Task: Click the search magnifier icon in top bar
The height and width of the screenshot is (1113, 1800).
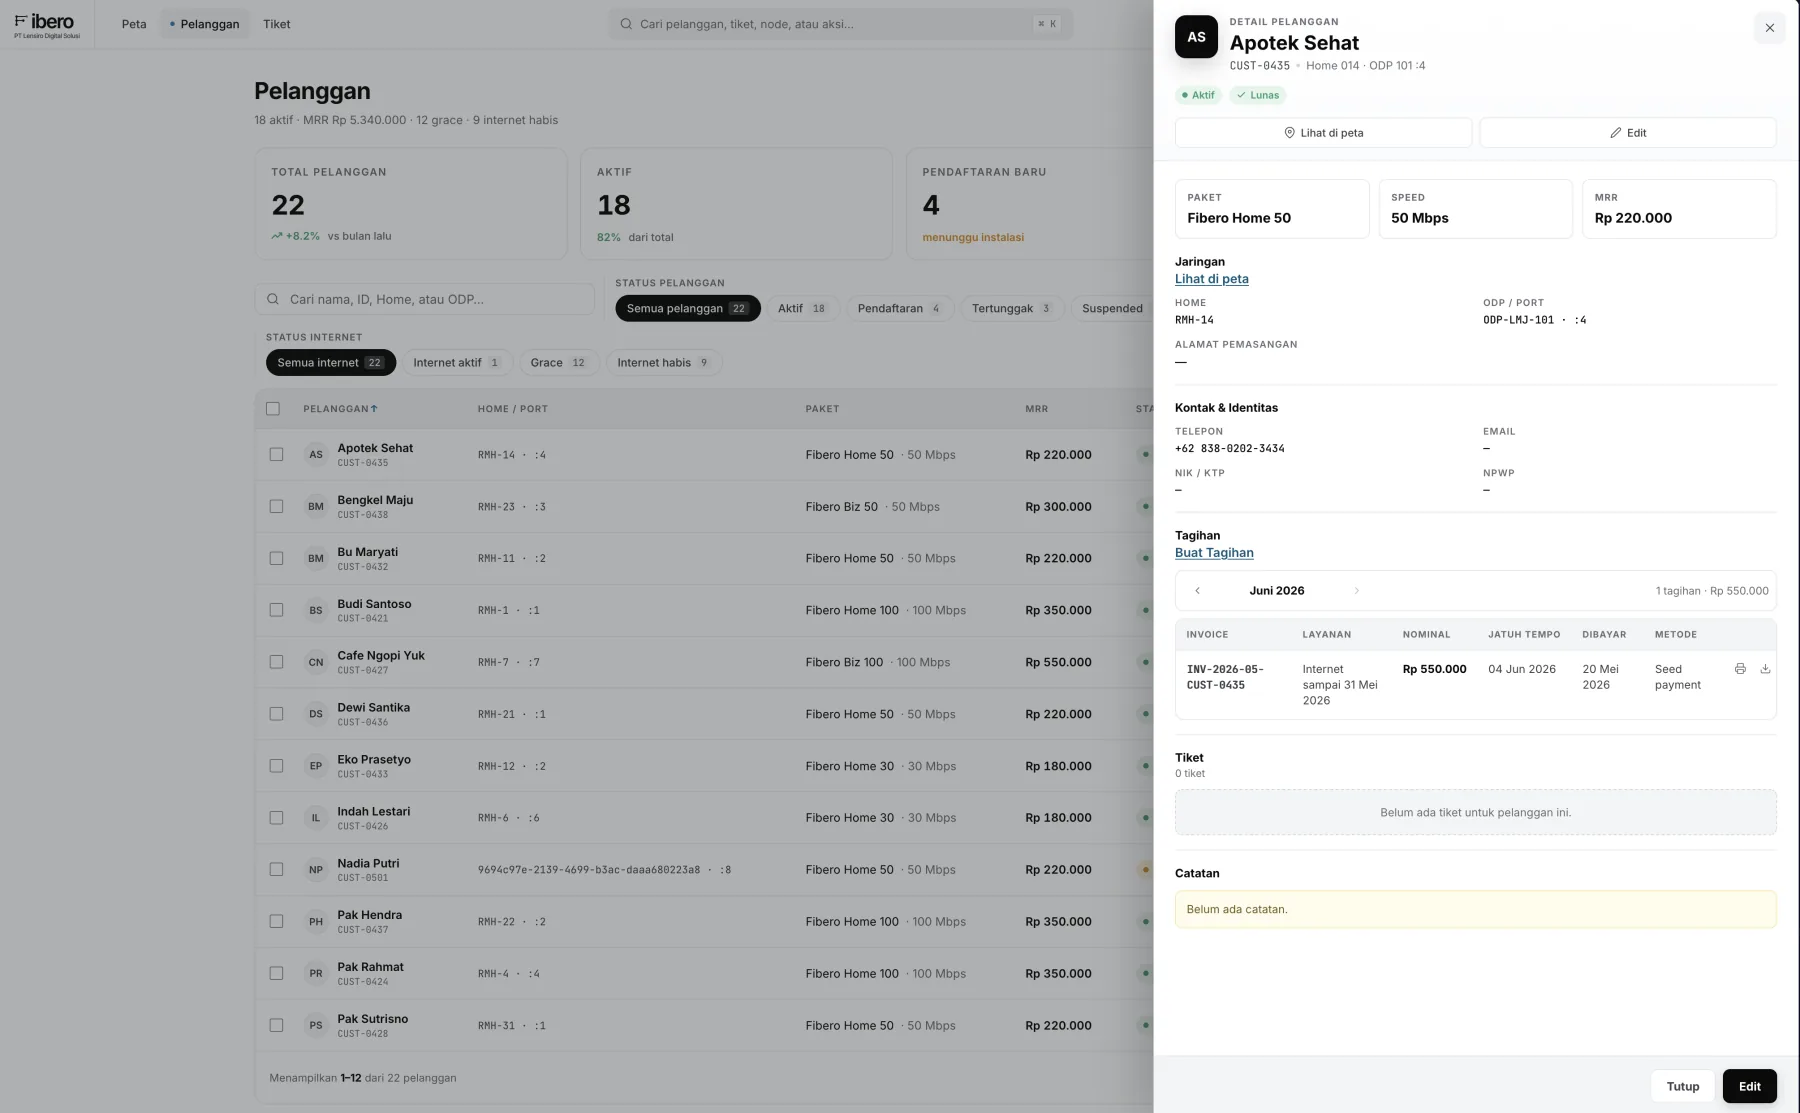Action: tap(626, 24)
